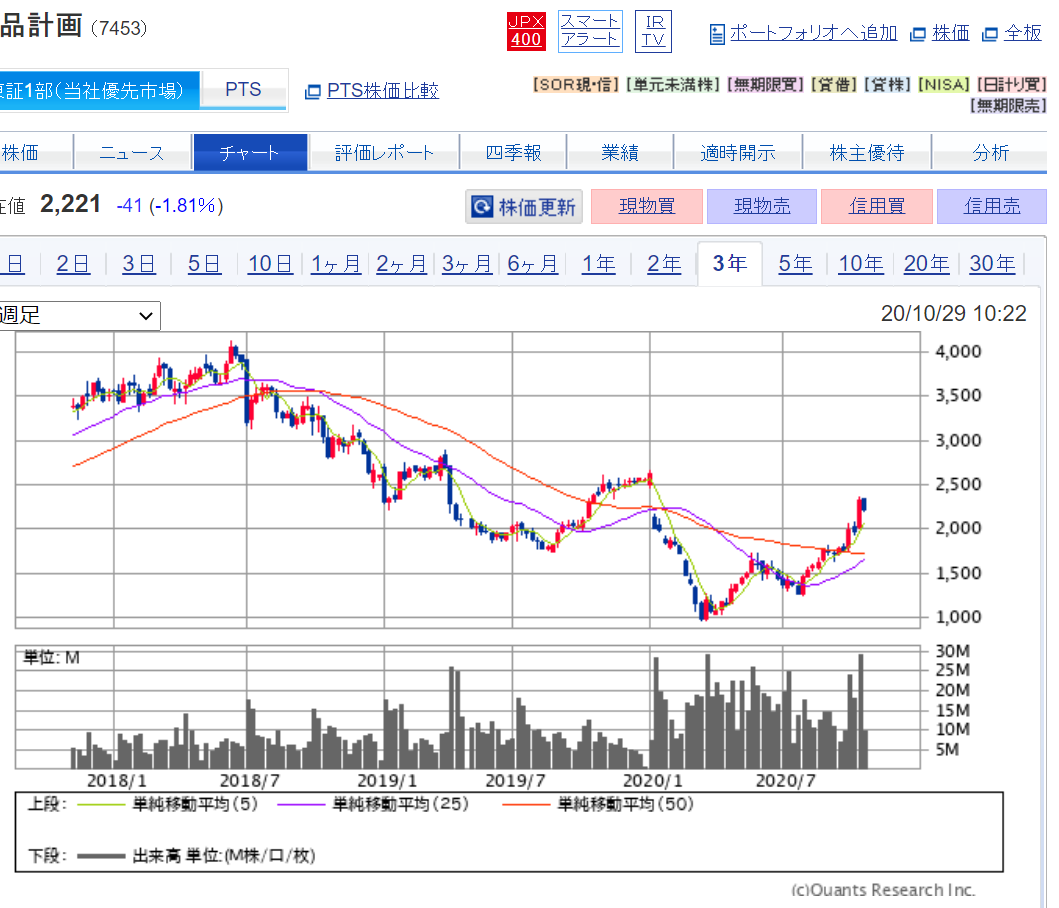Viewport: 1059px width, 908px height.
Task: Click the 株価更新 button
Action: (x=524, y=206)
